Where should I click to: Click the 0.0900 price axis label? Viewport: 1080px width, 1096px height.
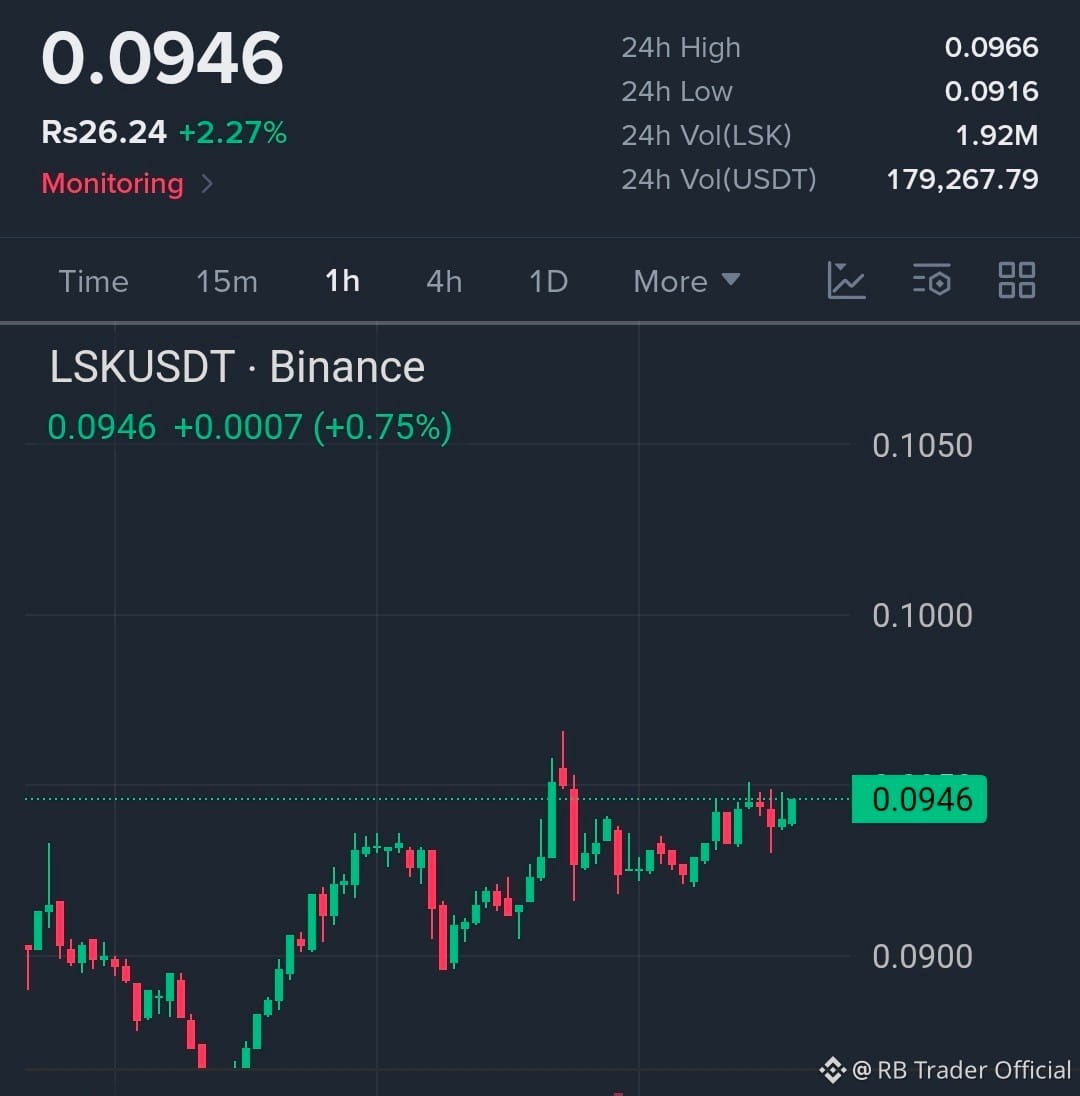(x=922, y=956)
